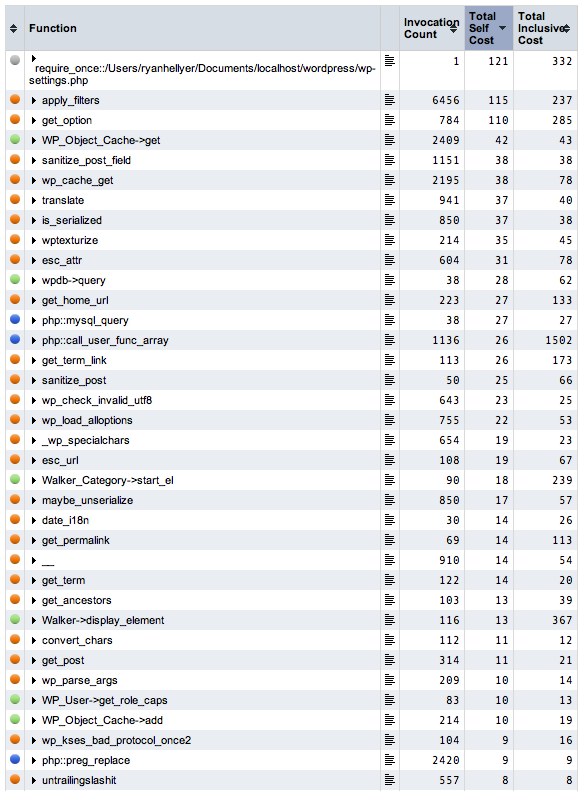The image size is (584, 791).
Task: Open the file icon for Walker_Category->start_el
Action: coord(389,480)
